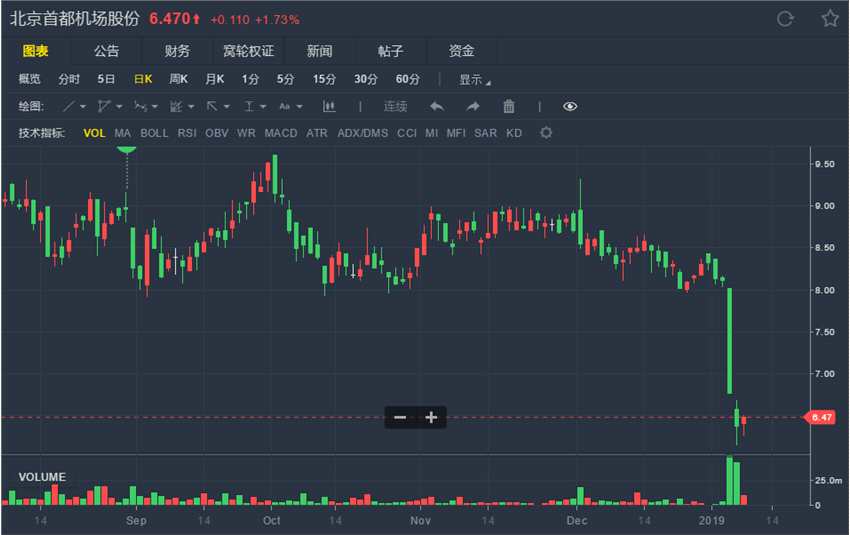
Task: Add stock to favorites with star icon
Action: tap(830, 19)
